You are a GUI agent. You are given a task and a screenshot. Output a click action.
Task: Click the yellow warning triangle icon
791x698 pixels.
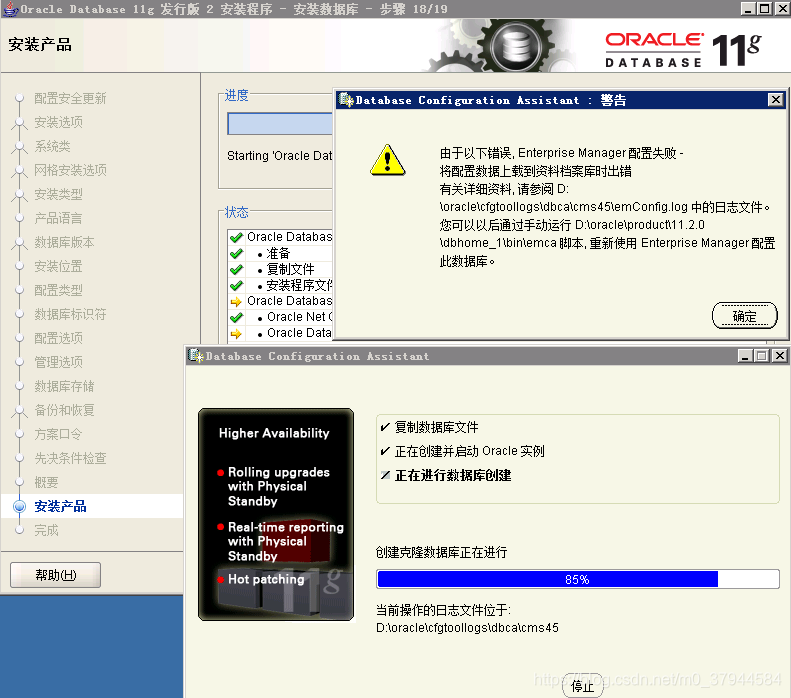click(x=387, y=160)
